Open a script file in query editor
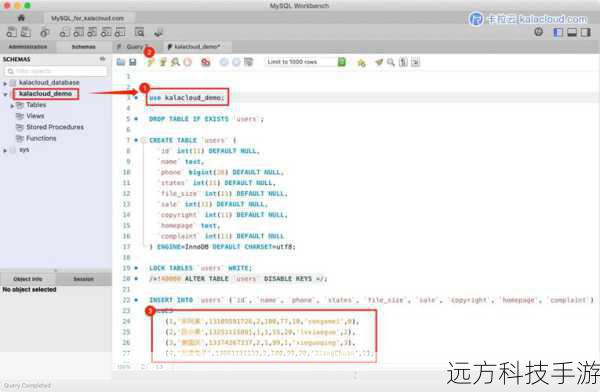Screen dimensions: 600x392 (121, 62)
